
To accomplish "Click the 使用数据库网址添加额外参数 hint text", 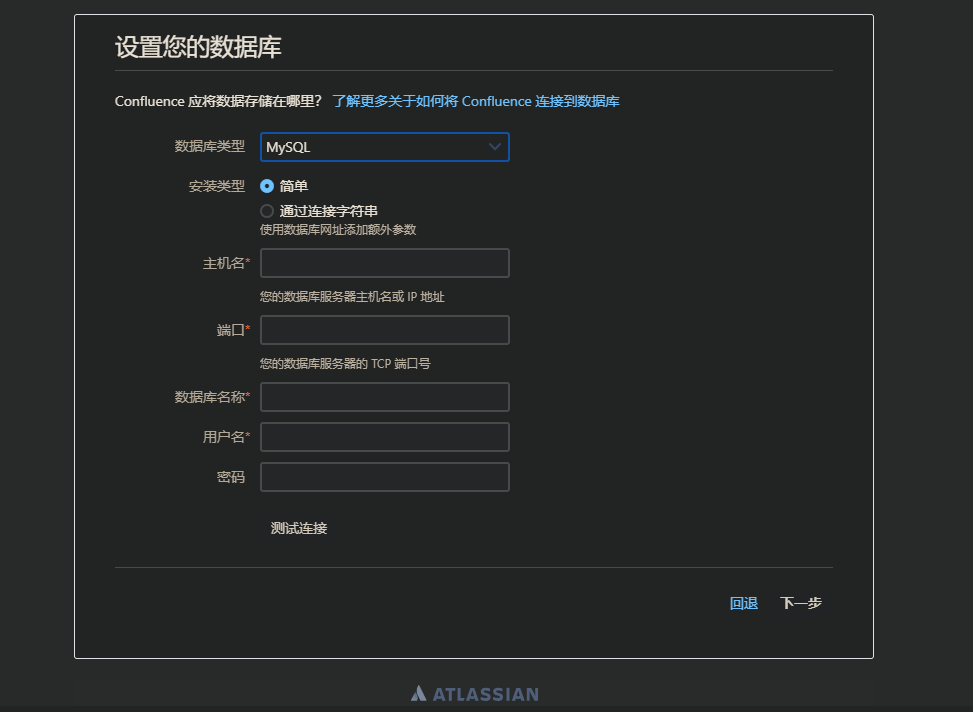I will (338, 230).
